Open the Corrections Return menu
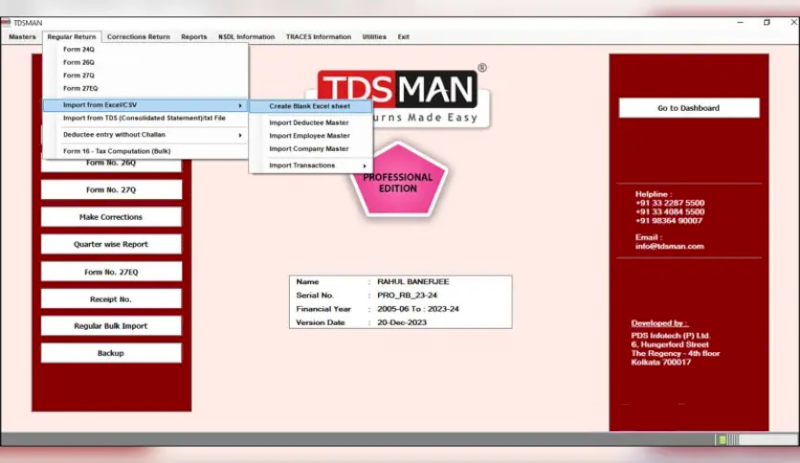Screen dimensions: 800x463 138,37
